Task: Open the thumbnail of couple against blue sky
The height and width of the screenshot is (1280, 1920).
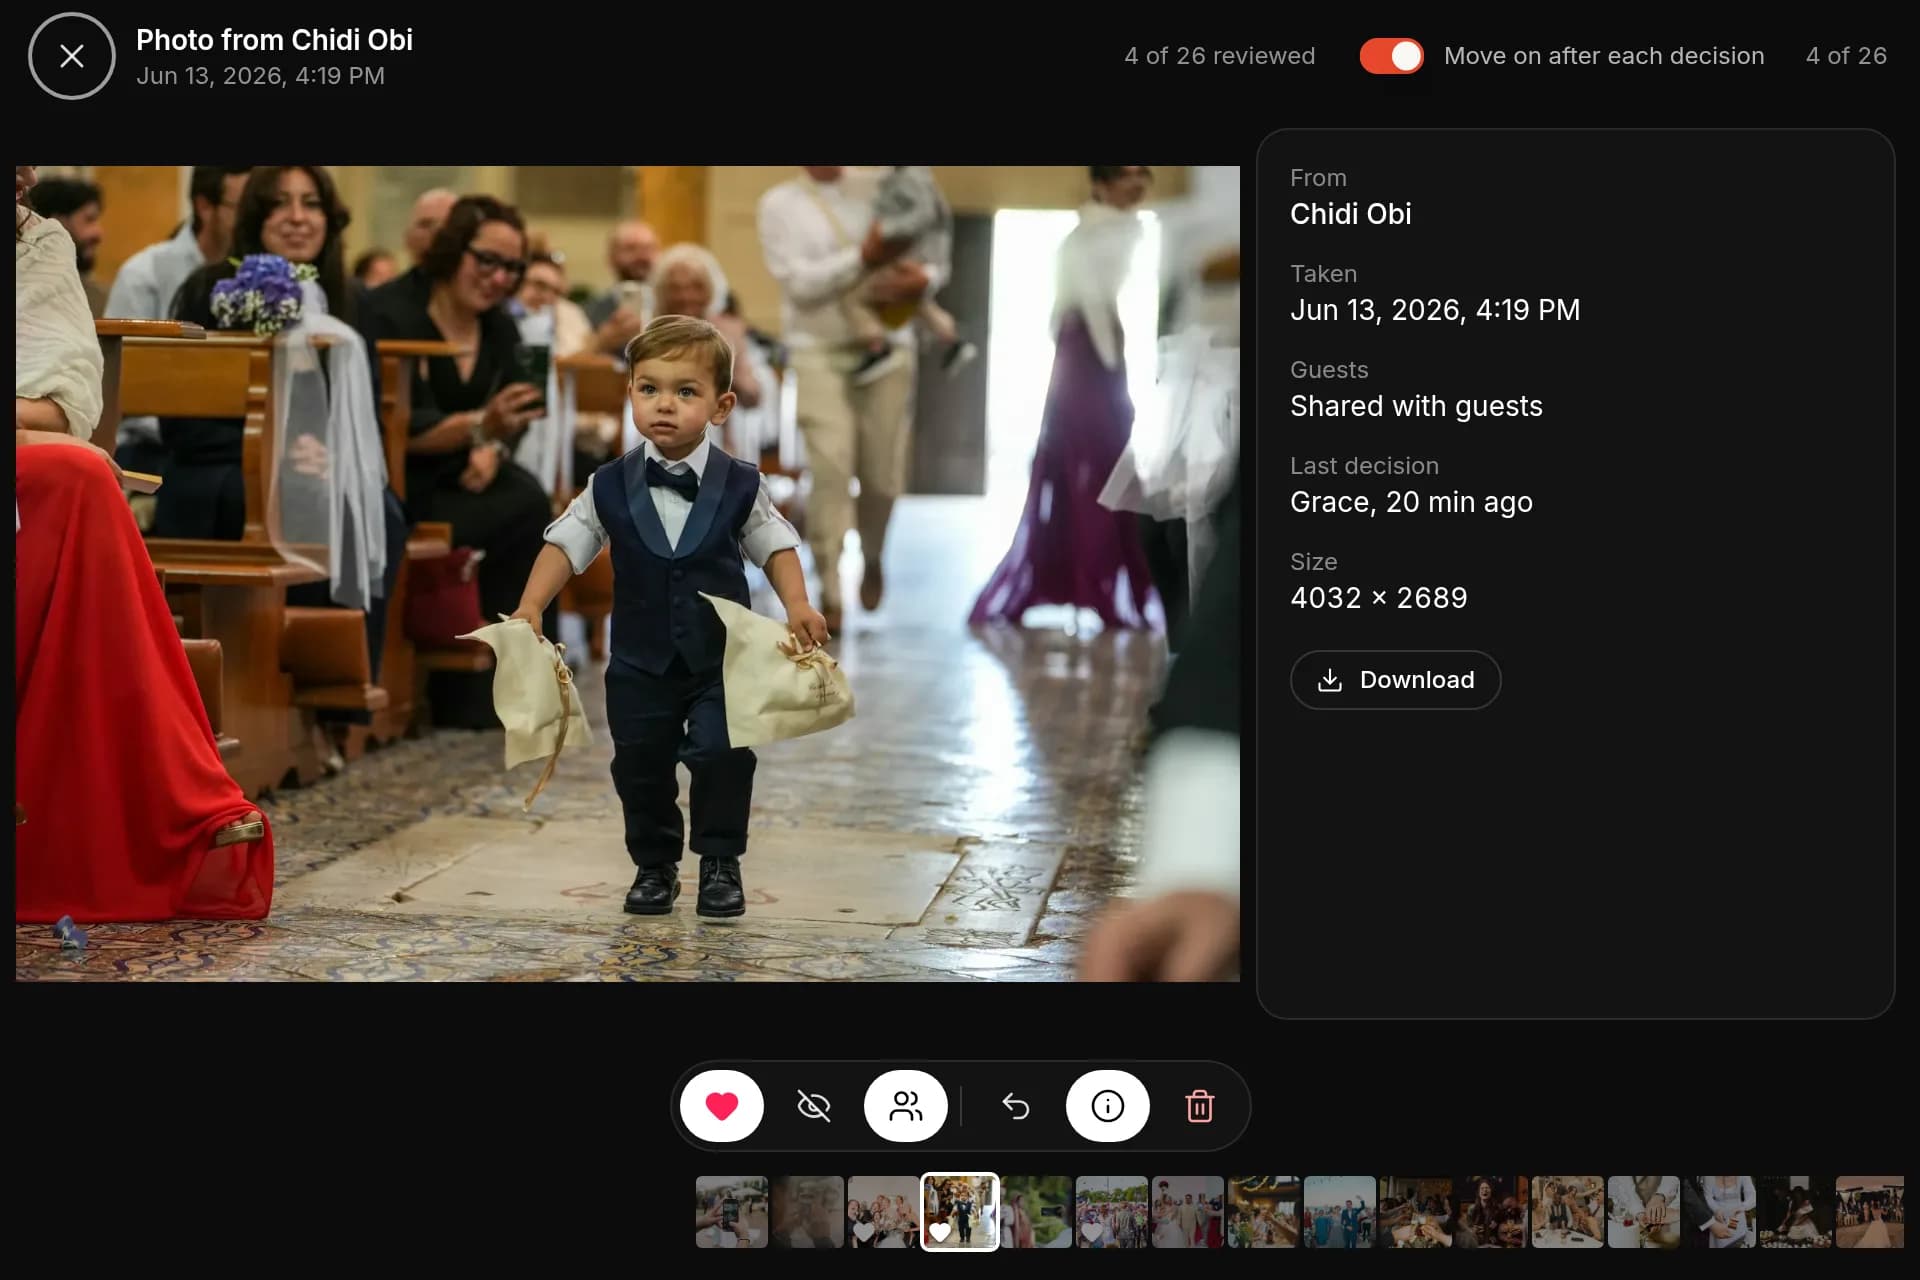Action: 1340,1212
